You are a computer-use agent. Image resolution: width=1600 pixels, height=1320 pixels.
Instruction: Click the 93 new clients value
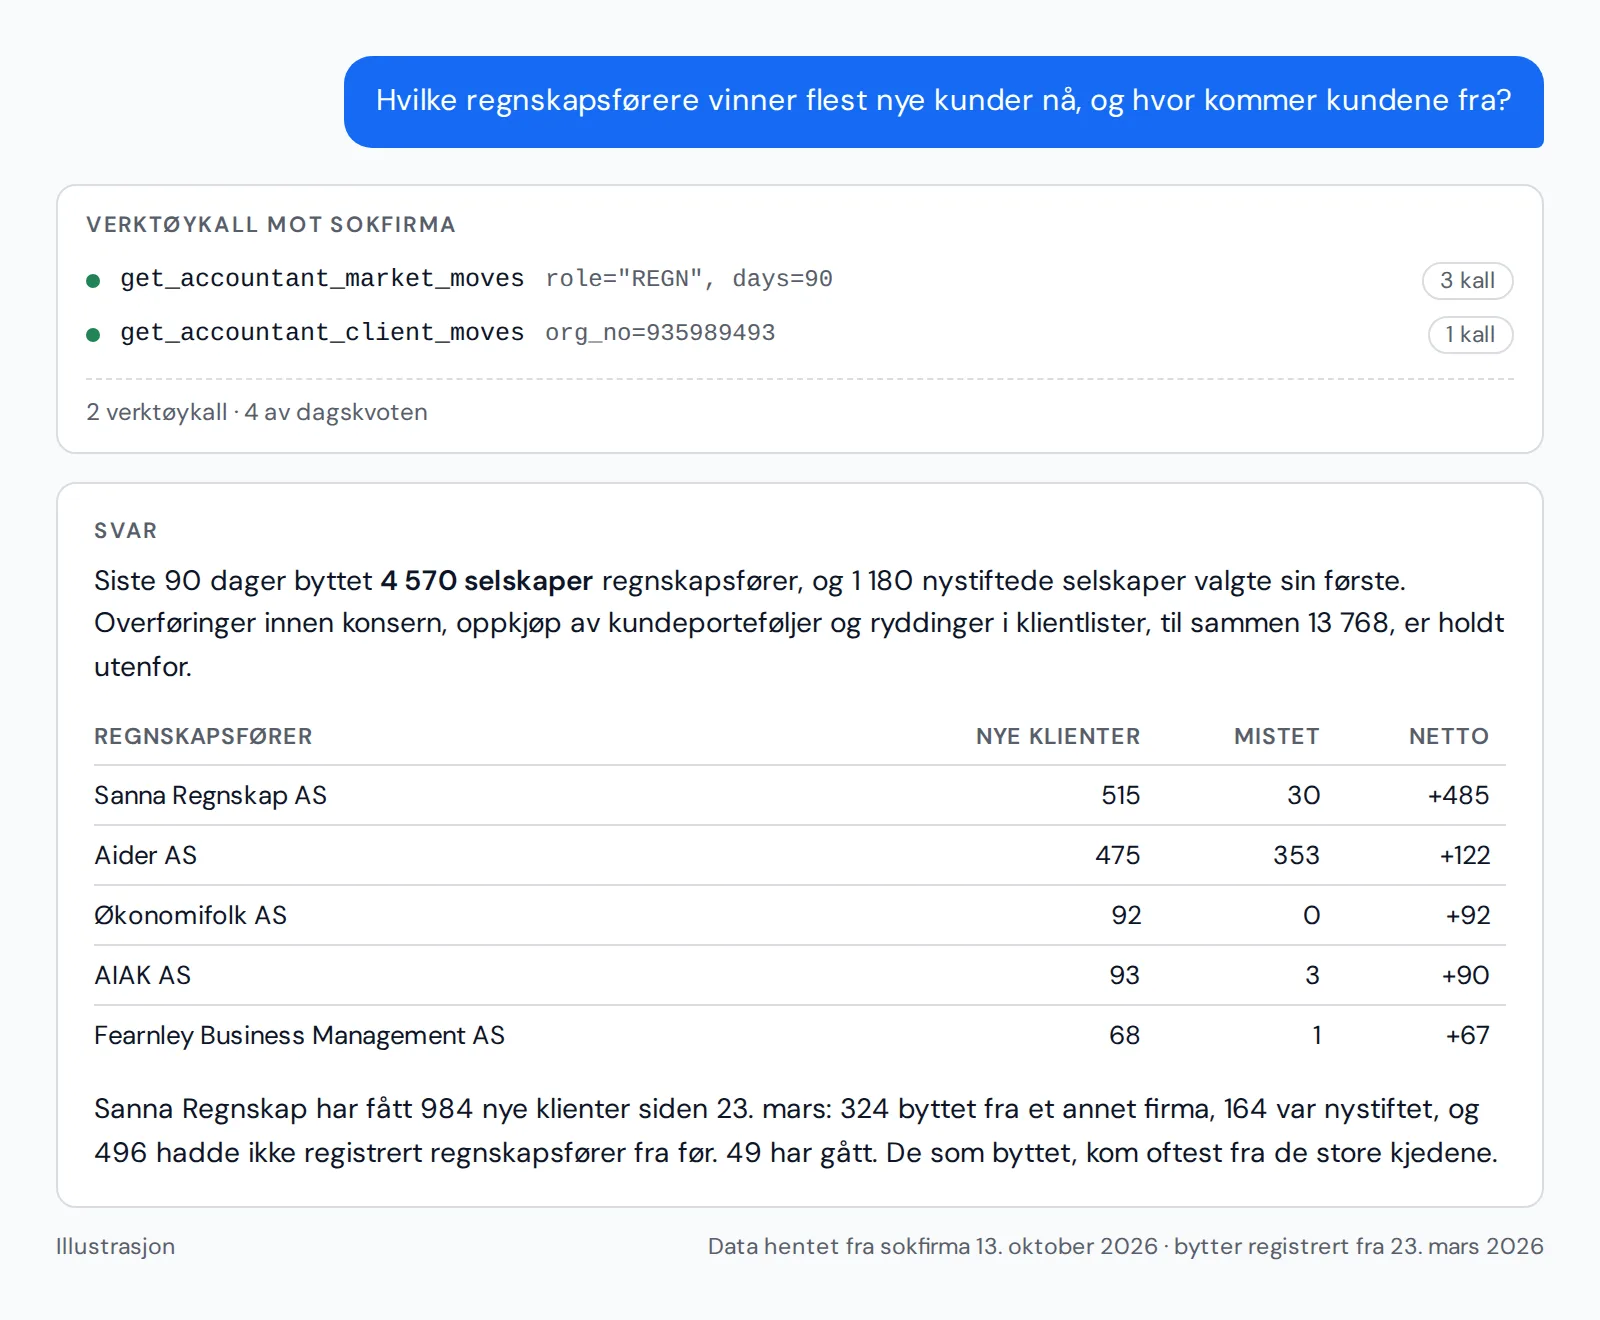point(1125,976)
